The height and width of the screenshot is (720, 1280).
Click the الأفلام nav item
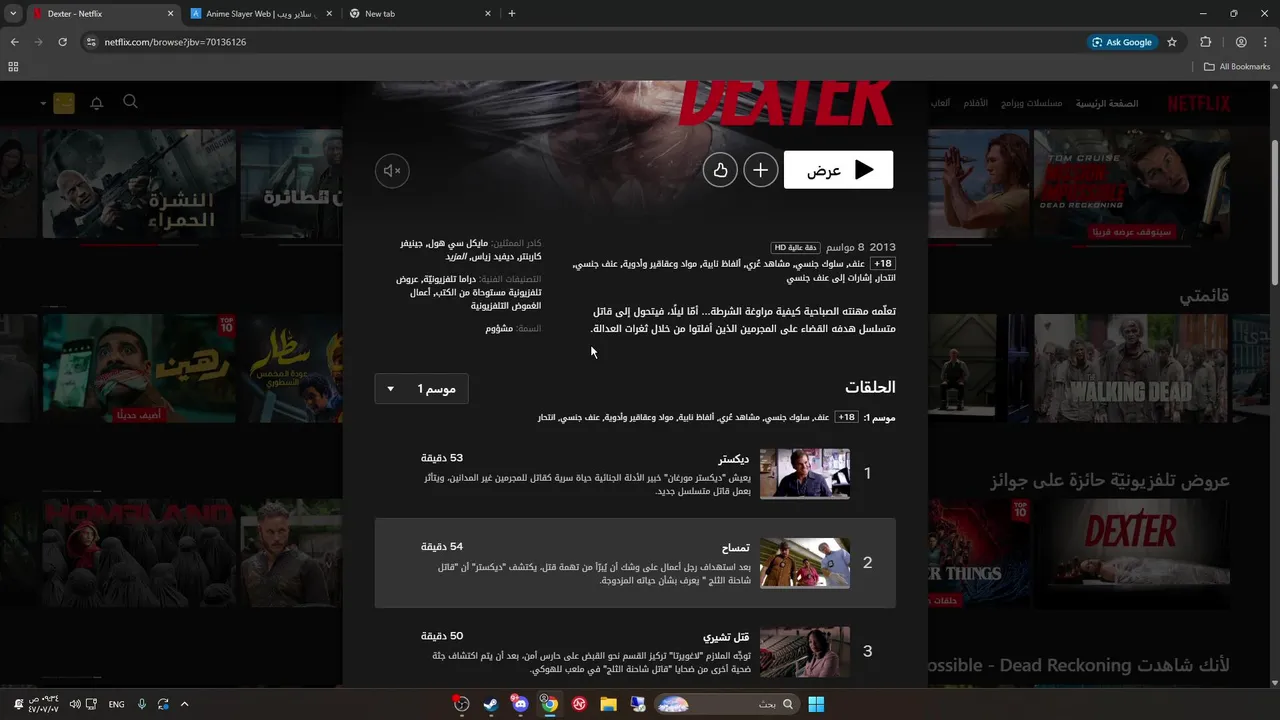[975, 103]
